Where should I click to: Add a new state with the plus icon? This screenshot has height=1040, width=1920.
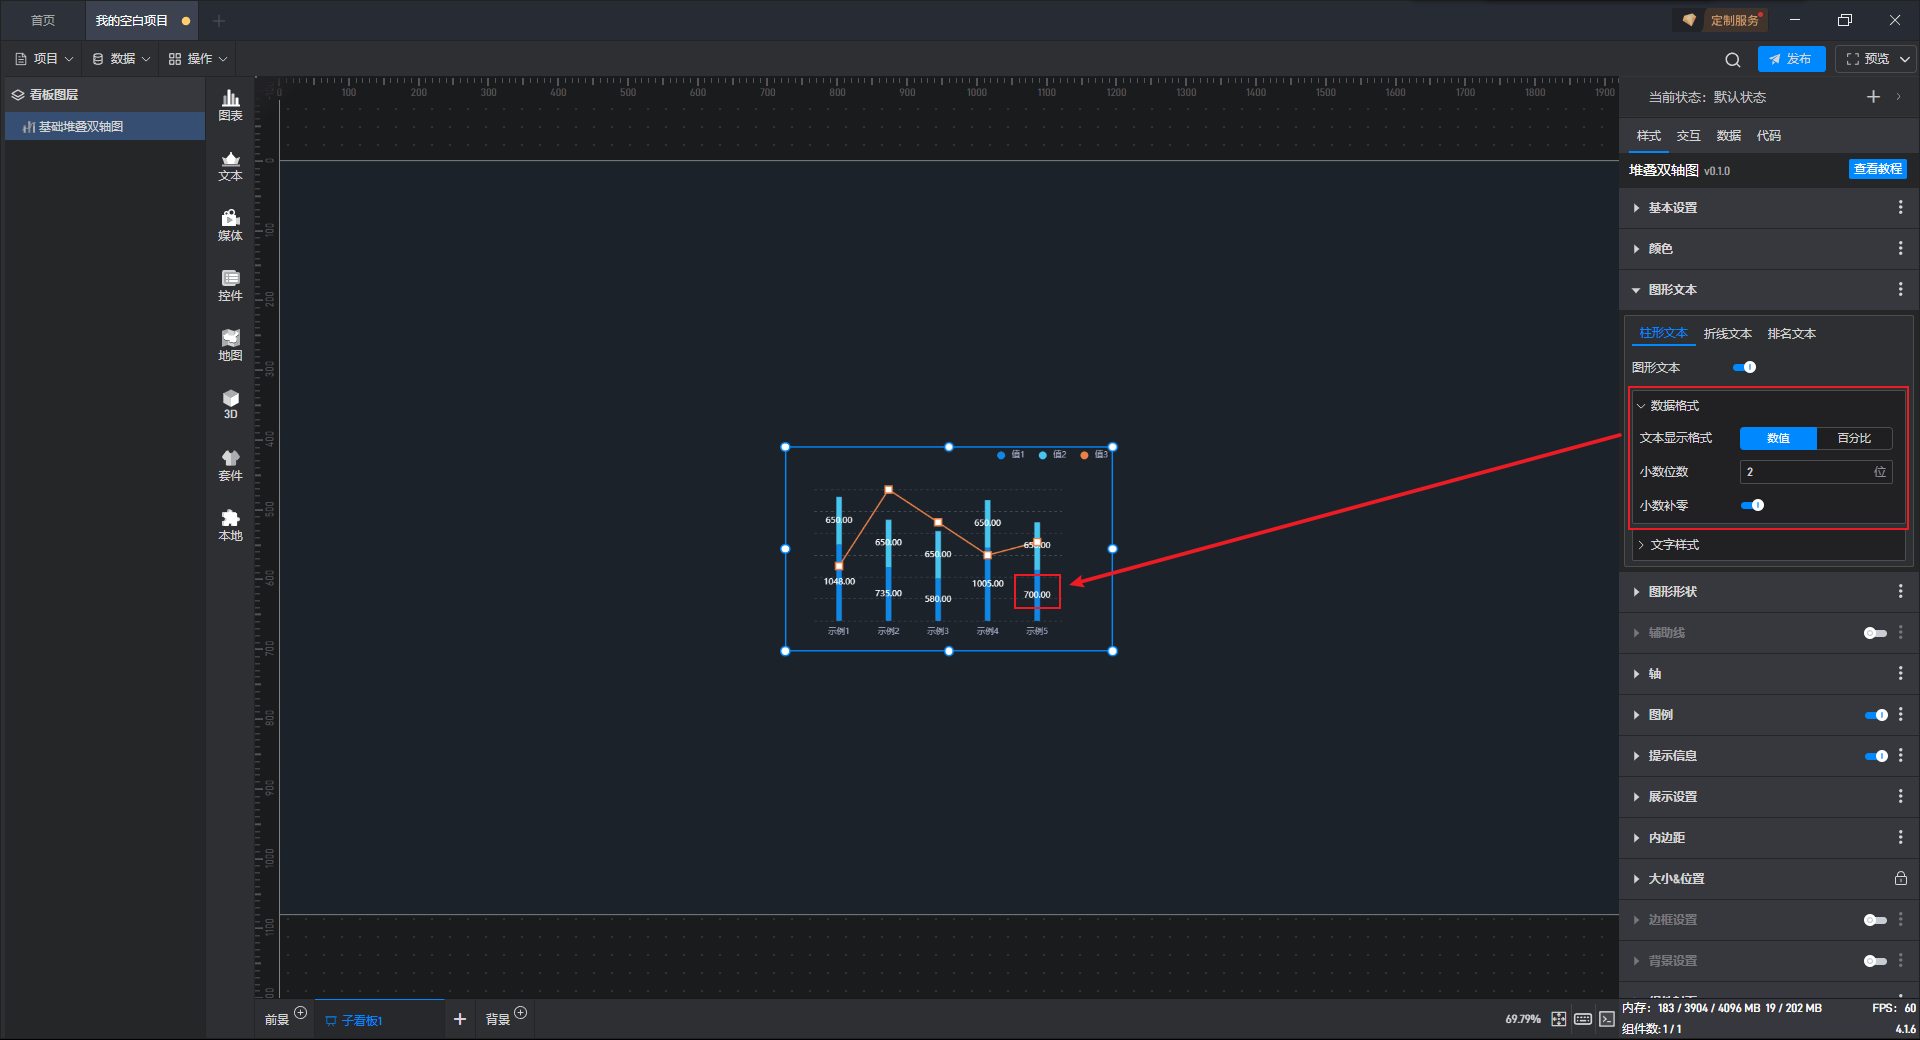[x=1873, y=97]
